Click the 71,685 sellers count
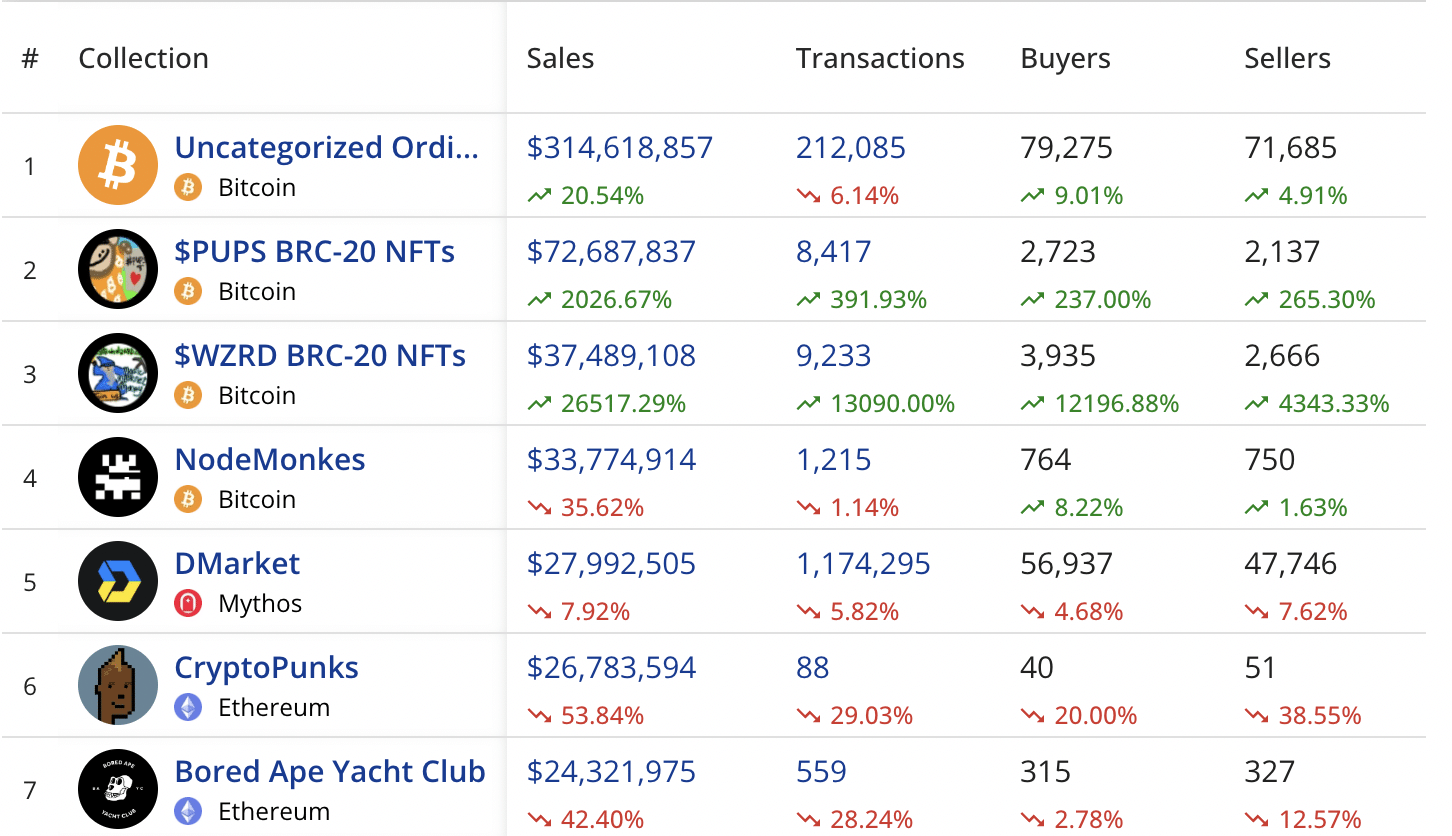The height and width of the screenshot is (836, 1452). click(x=1290, y=148)
